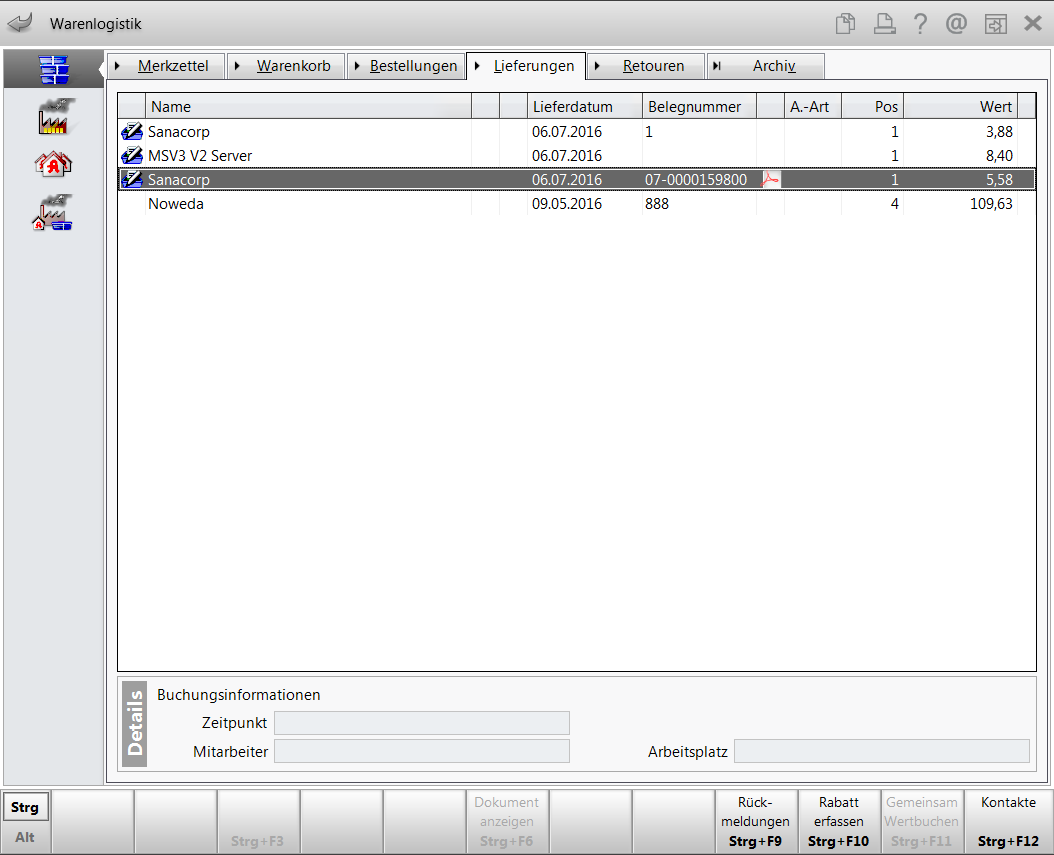Open the Bestellungen tab
The image size is (1054, 855).
[x=406, y=66]
